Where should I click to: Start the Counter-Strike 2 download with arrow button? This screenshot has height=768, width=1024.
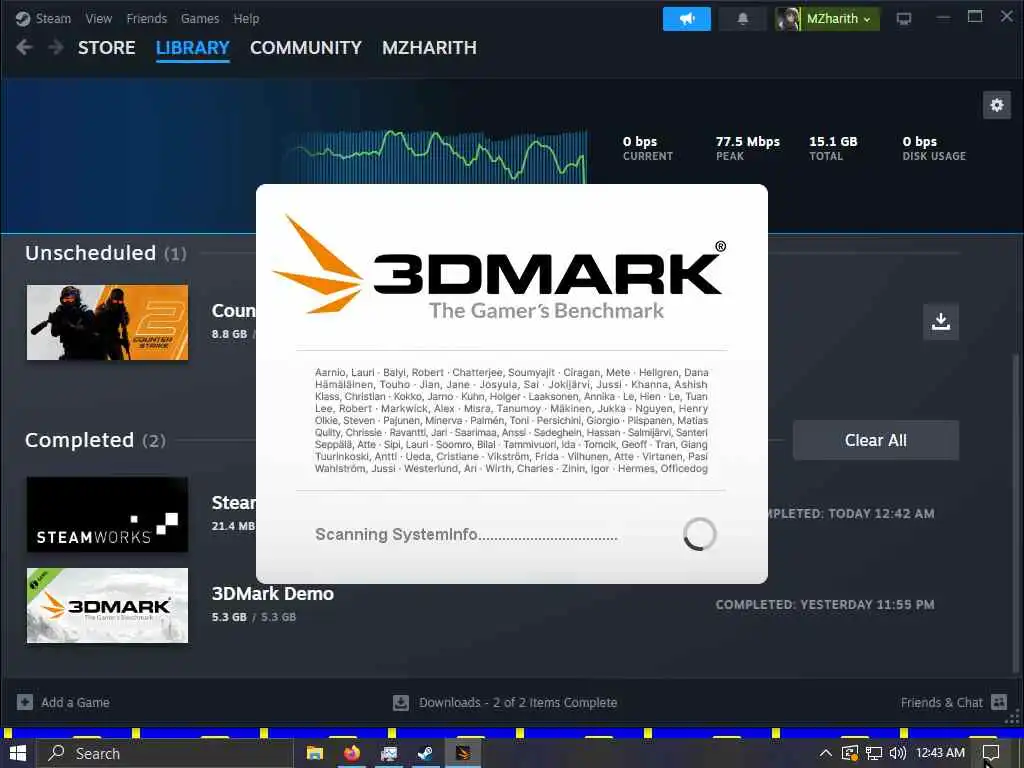point(940,321)
